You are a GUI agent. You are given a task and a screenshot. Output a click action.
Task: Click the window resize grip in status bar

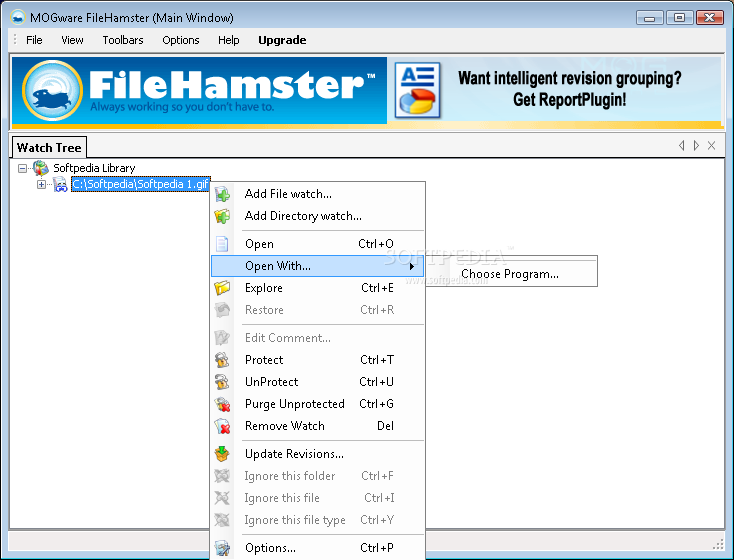[719, 544]
